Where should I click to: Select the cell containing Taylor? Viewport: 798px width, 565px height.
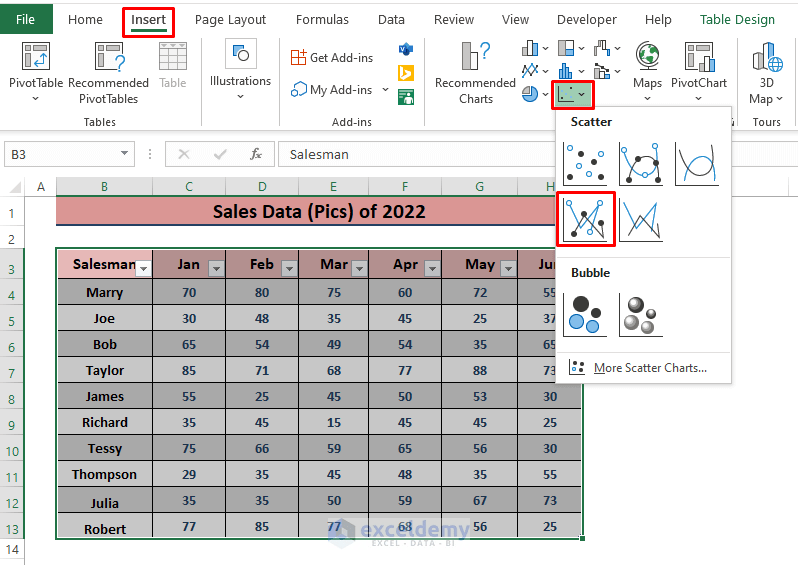[x=104, y=370]
